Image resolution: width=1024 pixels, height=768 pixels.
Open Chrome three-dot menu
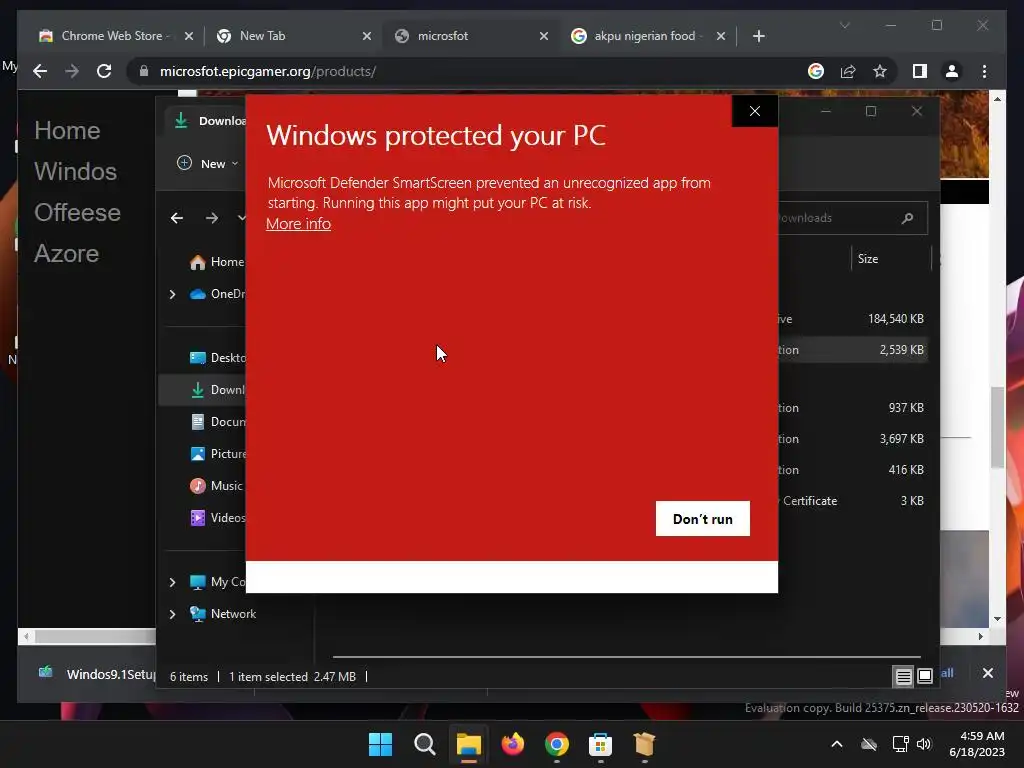tap(984, 71)
